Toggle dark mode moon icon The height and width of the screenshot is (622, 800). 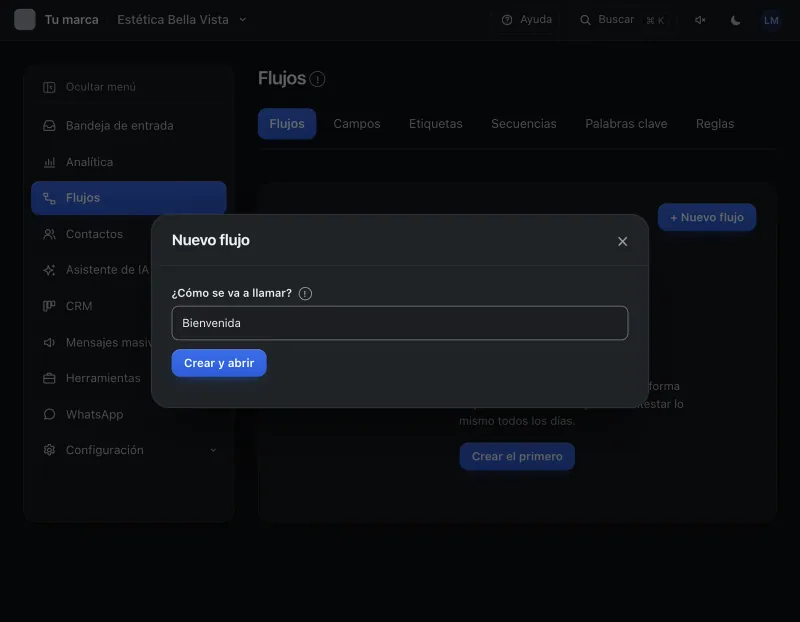tap(735, 20)
